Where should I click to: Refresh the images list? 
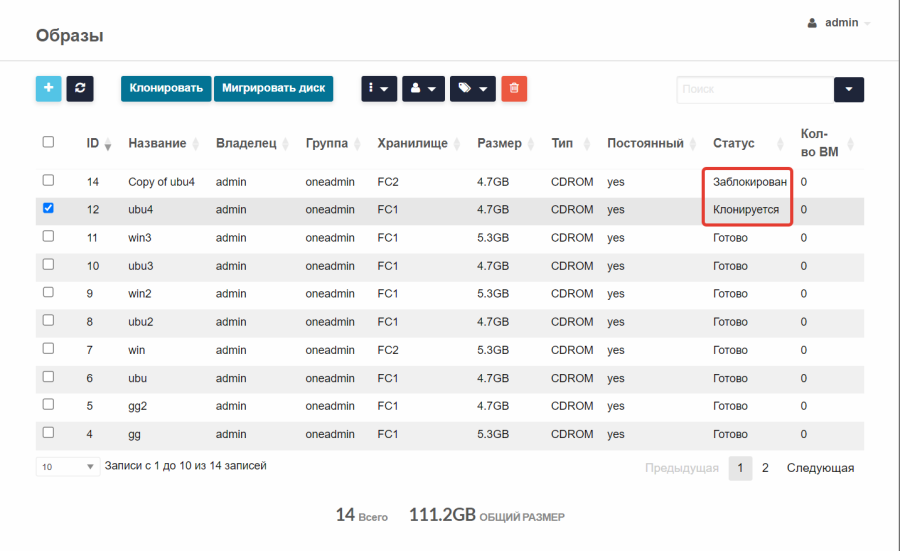(x=80, y=88)
